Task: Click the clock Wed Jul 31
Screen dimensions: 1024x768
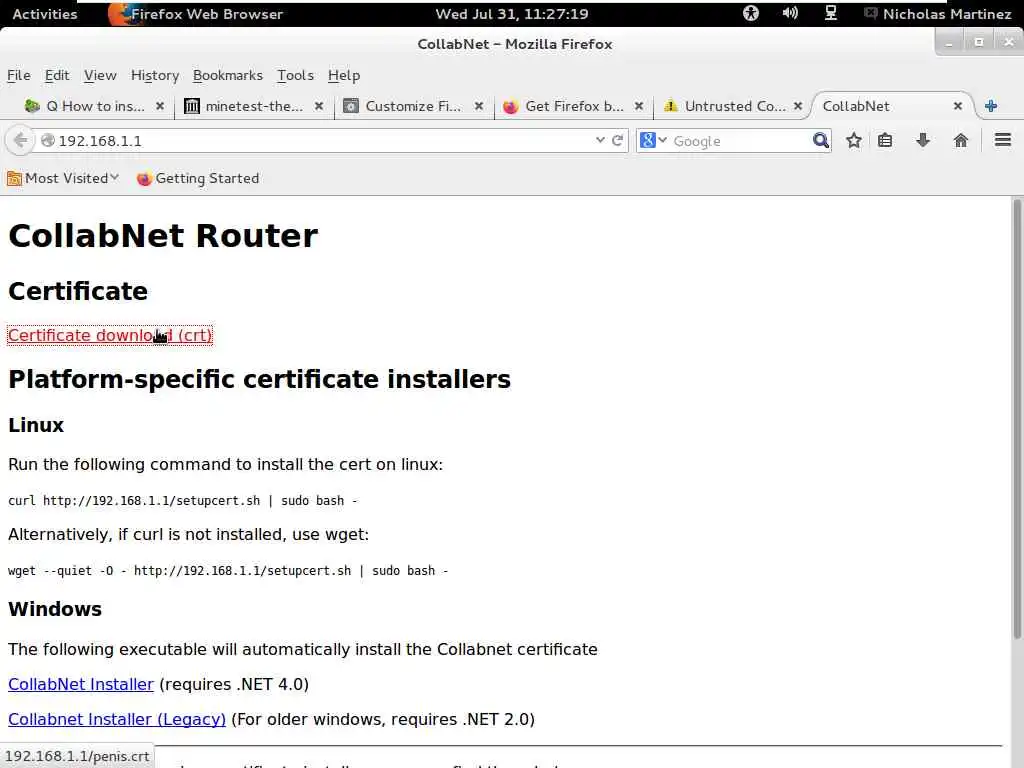Action: [x=512, y=14]
